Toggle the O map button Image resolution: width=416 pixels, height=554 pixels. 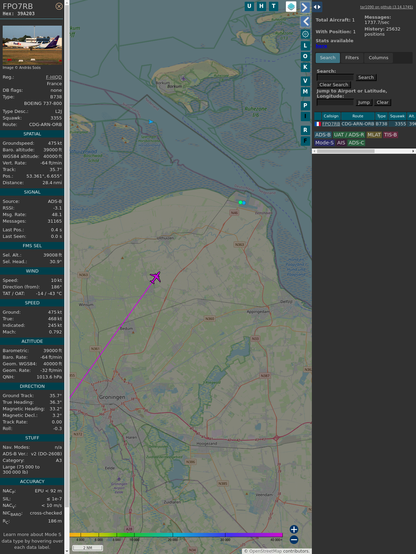305,57
